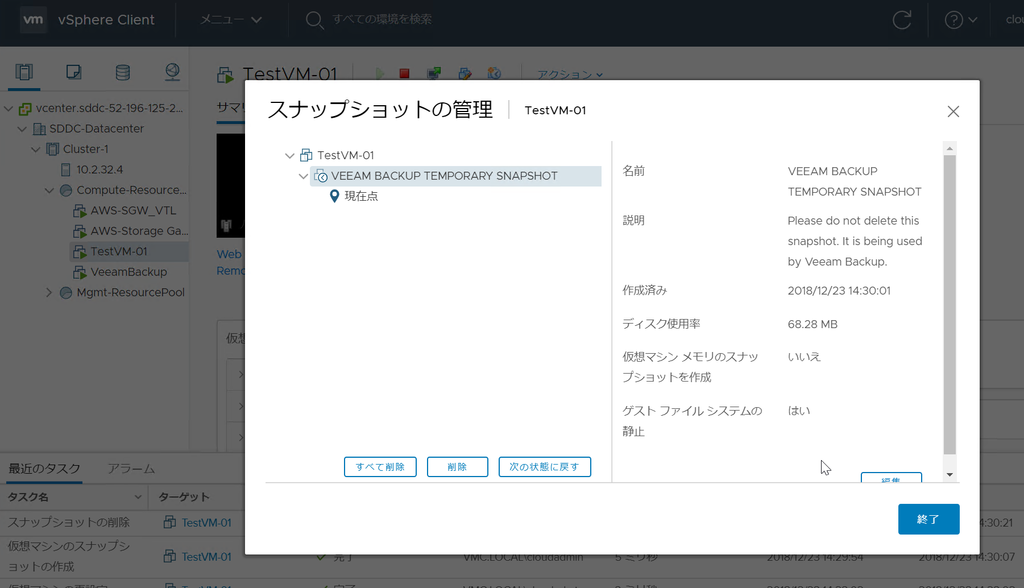
Task: Select the Hosts and Clusters inventory icon
Action: coord(24,72)
